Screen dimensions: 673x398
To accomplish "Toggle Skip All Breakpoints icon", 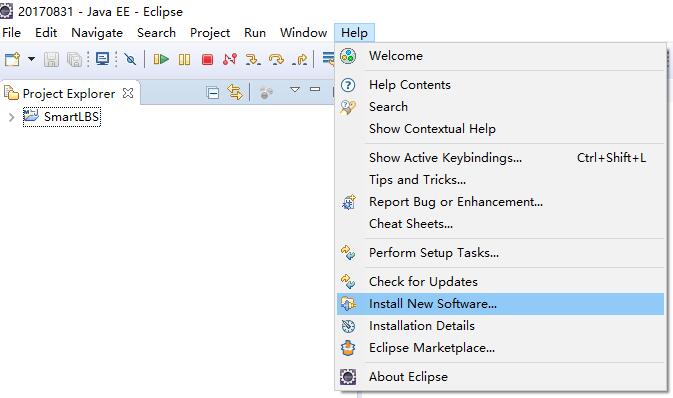I will [x=130, y=59].
